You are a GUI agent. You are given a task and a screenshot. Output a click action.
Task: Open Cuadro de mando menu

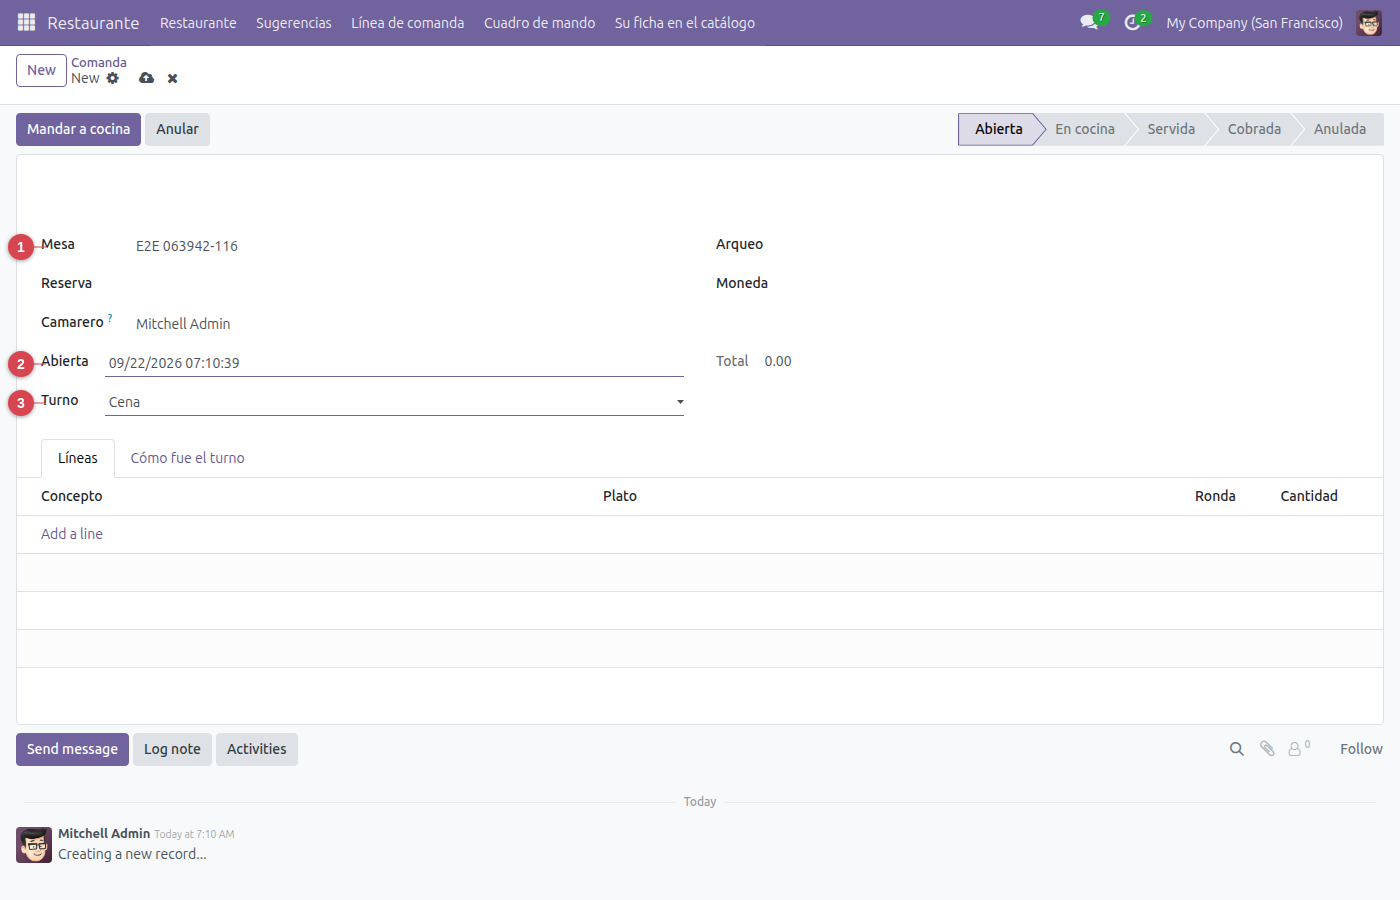[x=539, y=22]
